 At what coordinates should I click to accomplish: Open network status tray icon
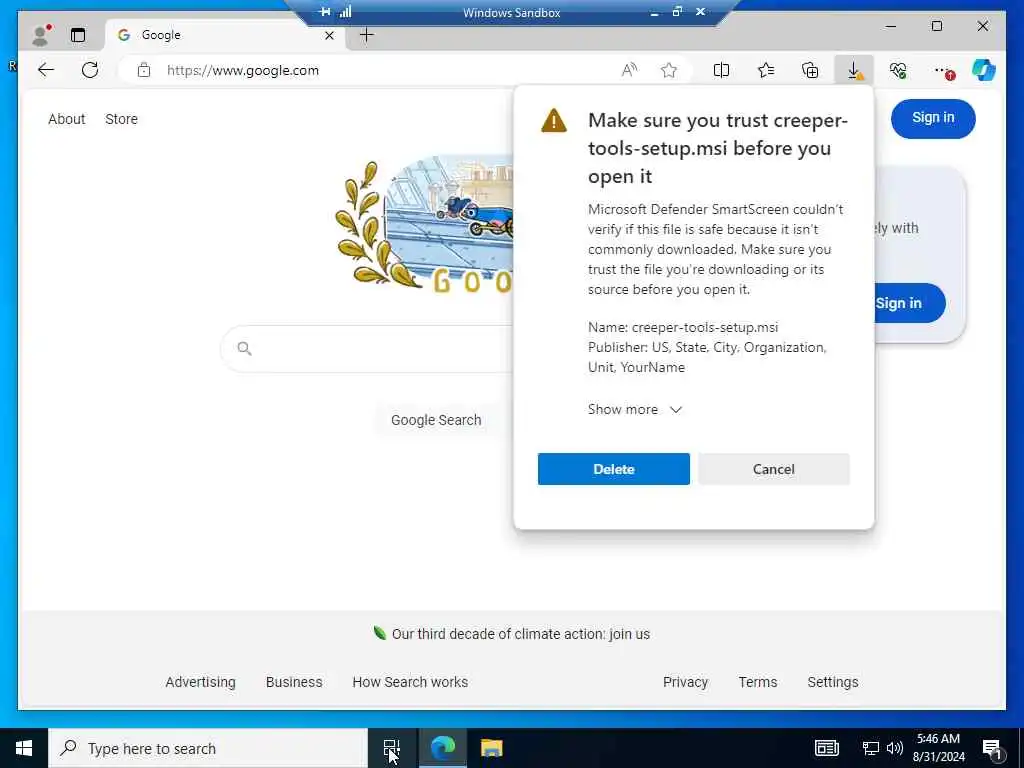coord(871,748)
